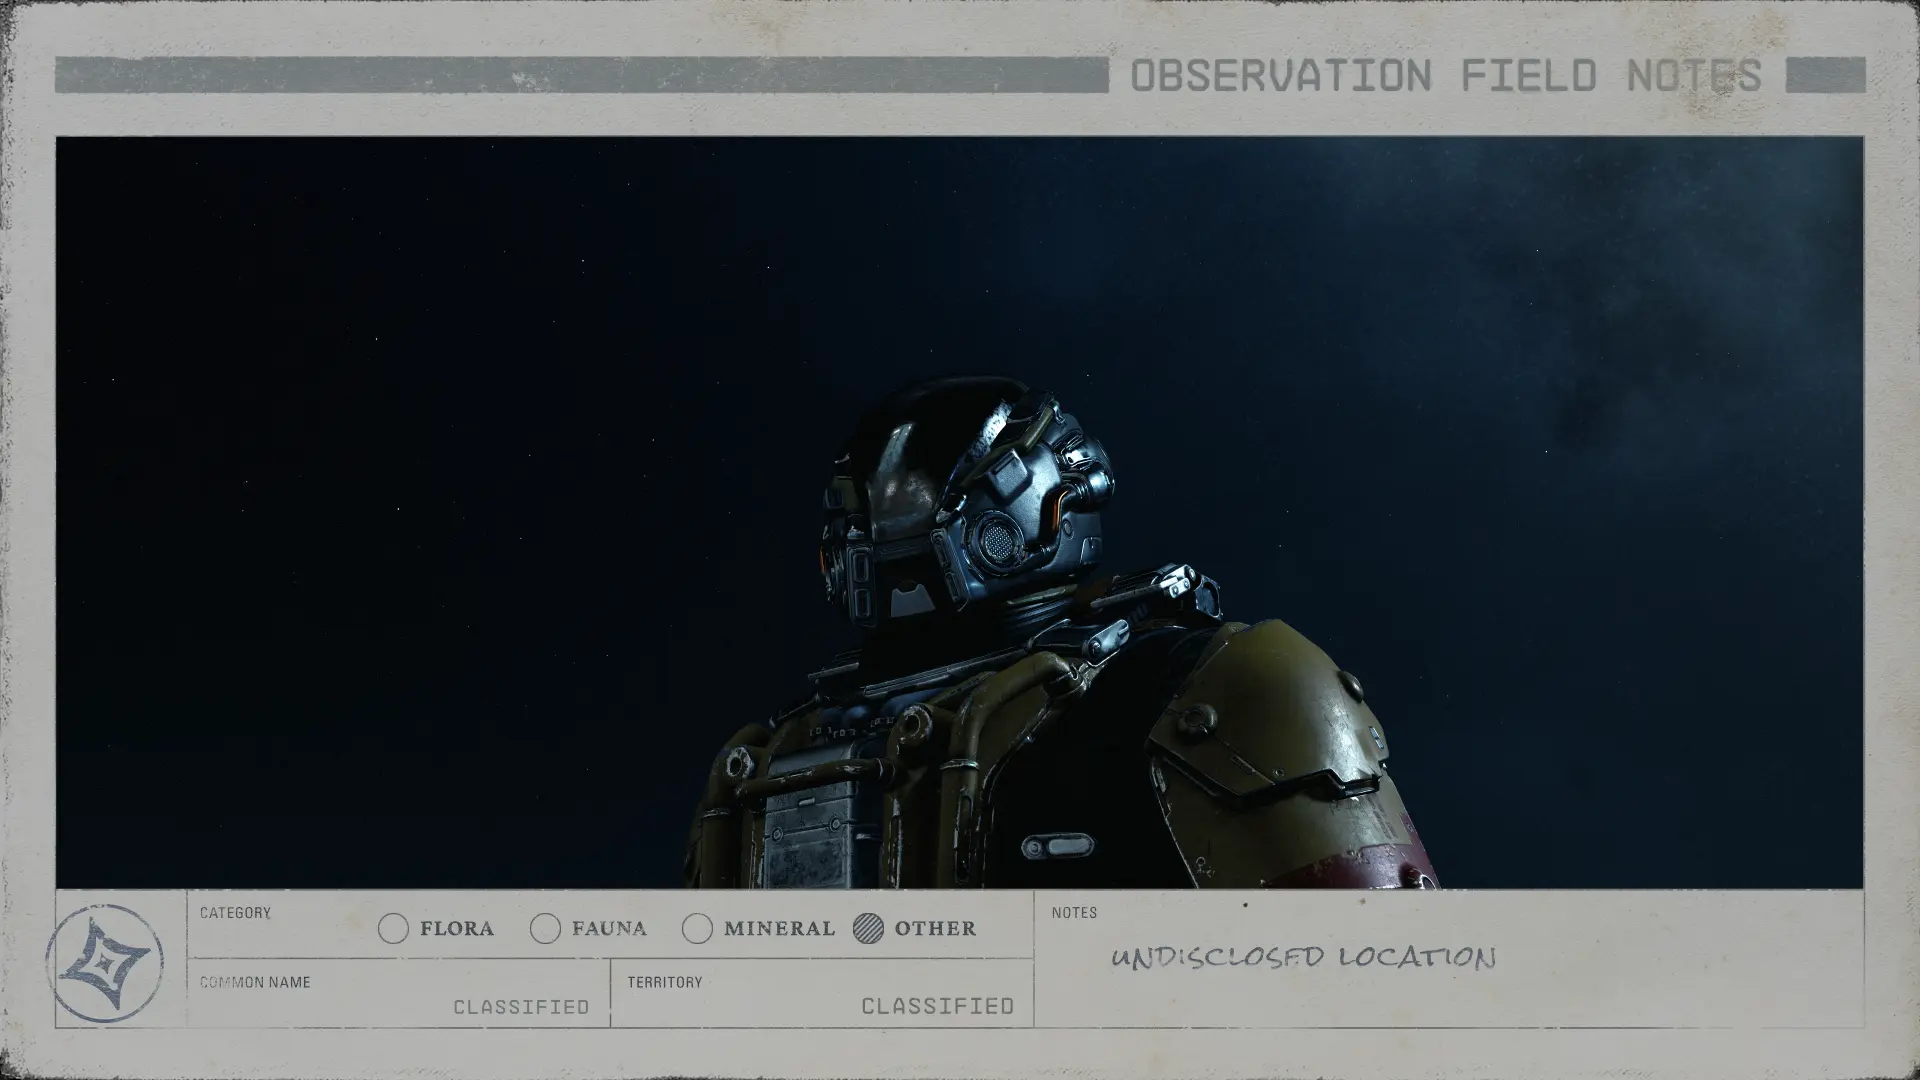
Task: Click the 'COMMON NAME' field label
Action: click(x=255, y=983)
